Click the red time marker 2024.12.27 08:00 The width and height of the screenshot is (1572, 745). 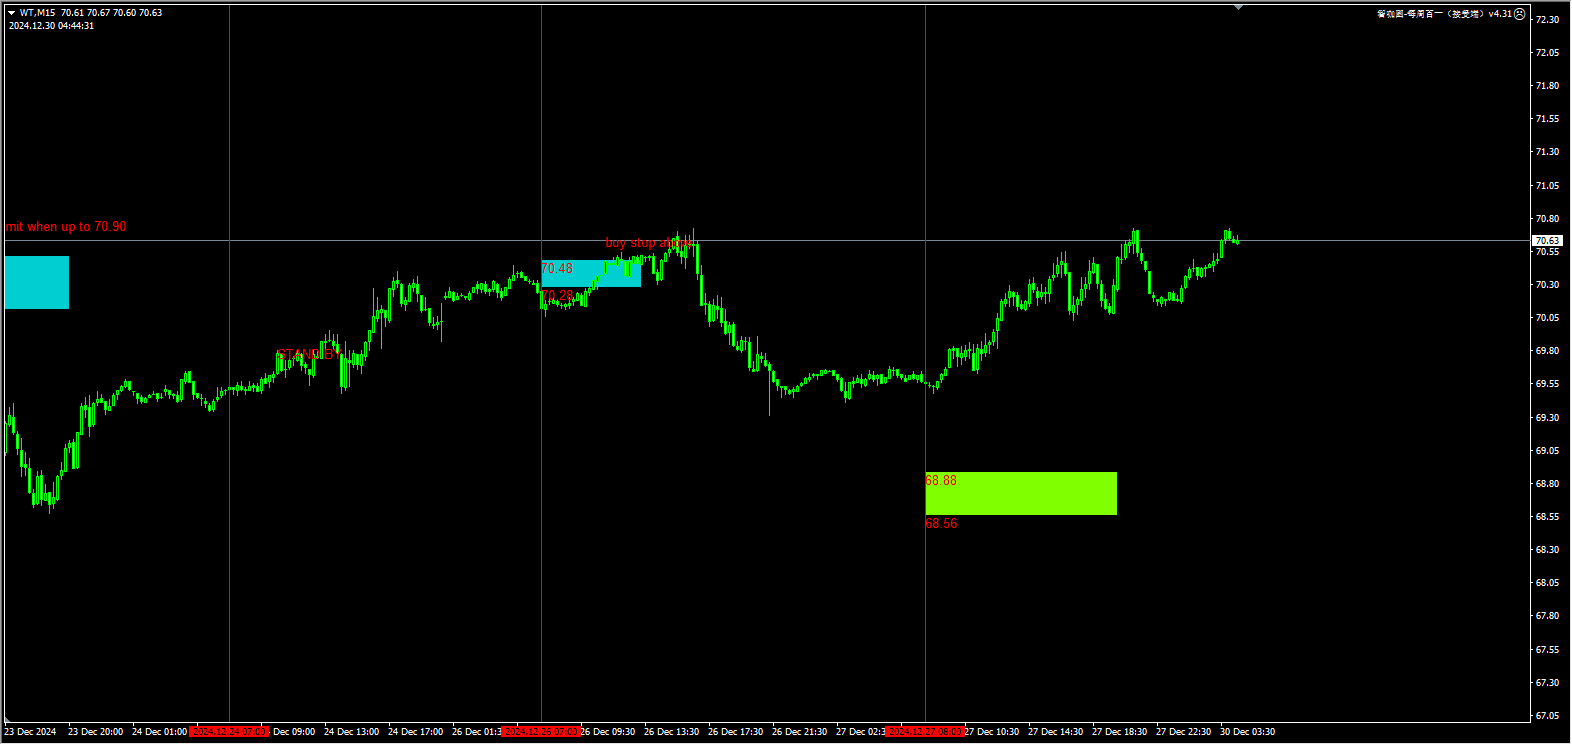pos(925,732)
